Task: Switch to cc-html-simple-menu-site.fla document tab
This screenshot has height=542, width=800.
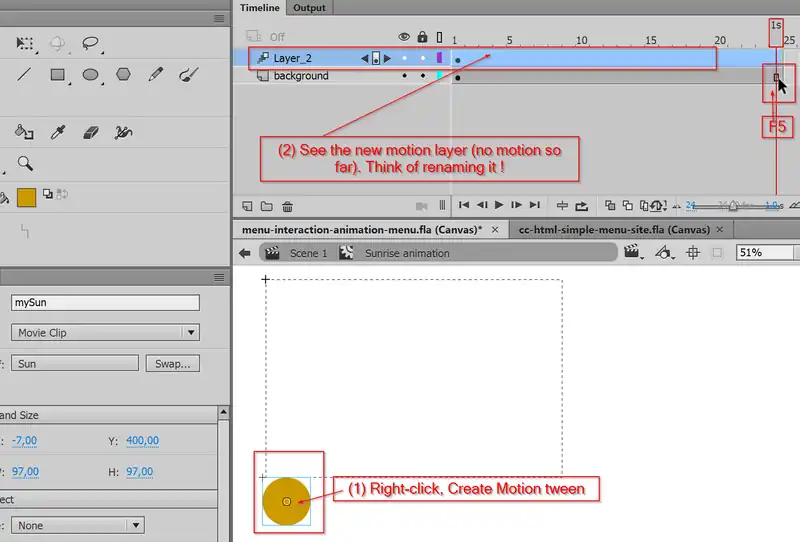Action: [614, 229]
